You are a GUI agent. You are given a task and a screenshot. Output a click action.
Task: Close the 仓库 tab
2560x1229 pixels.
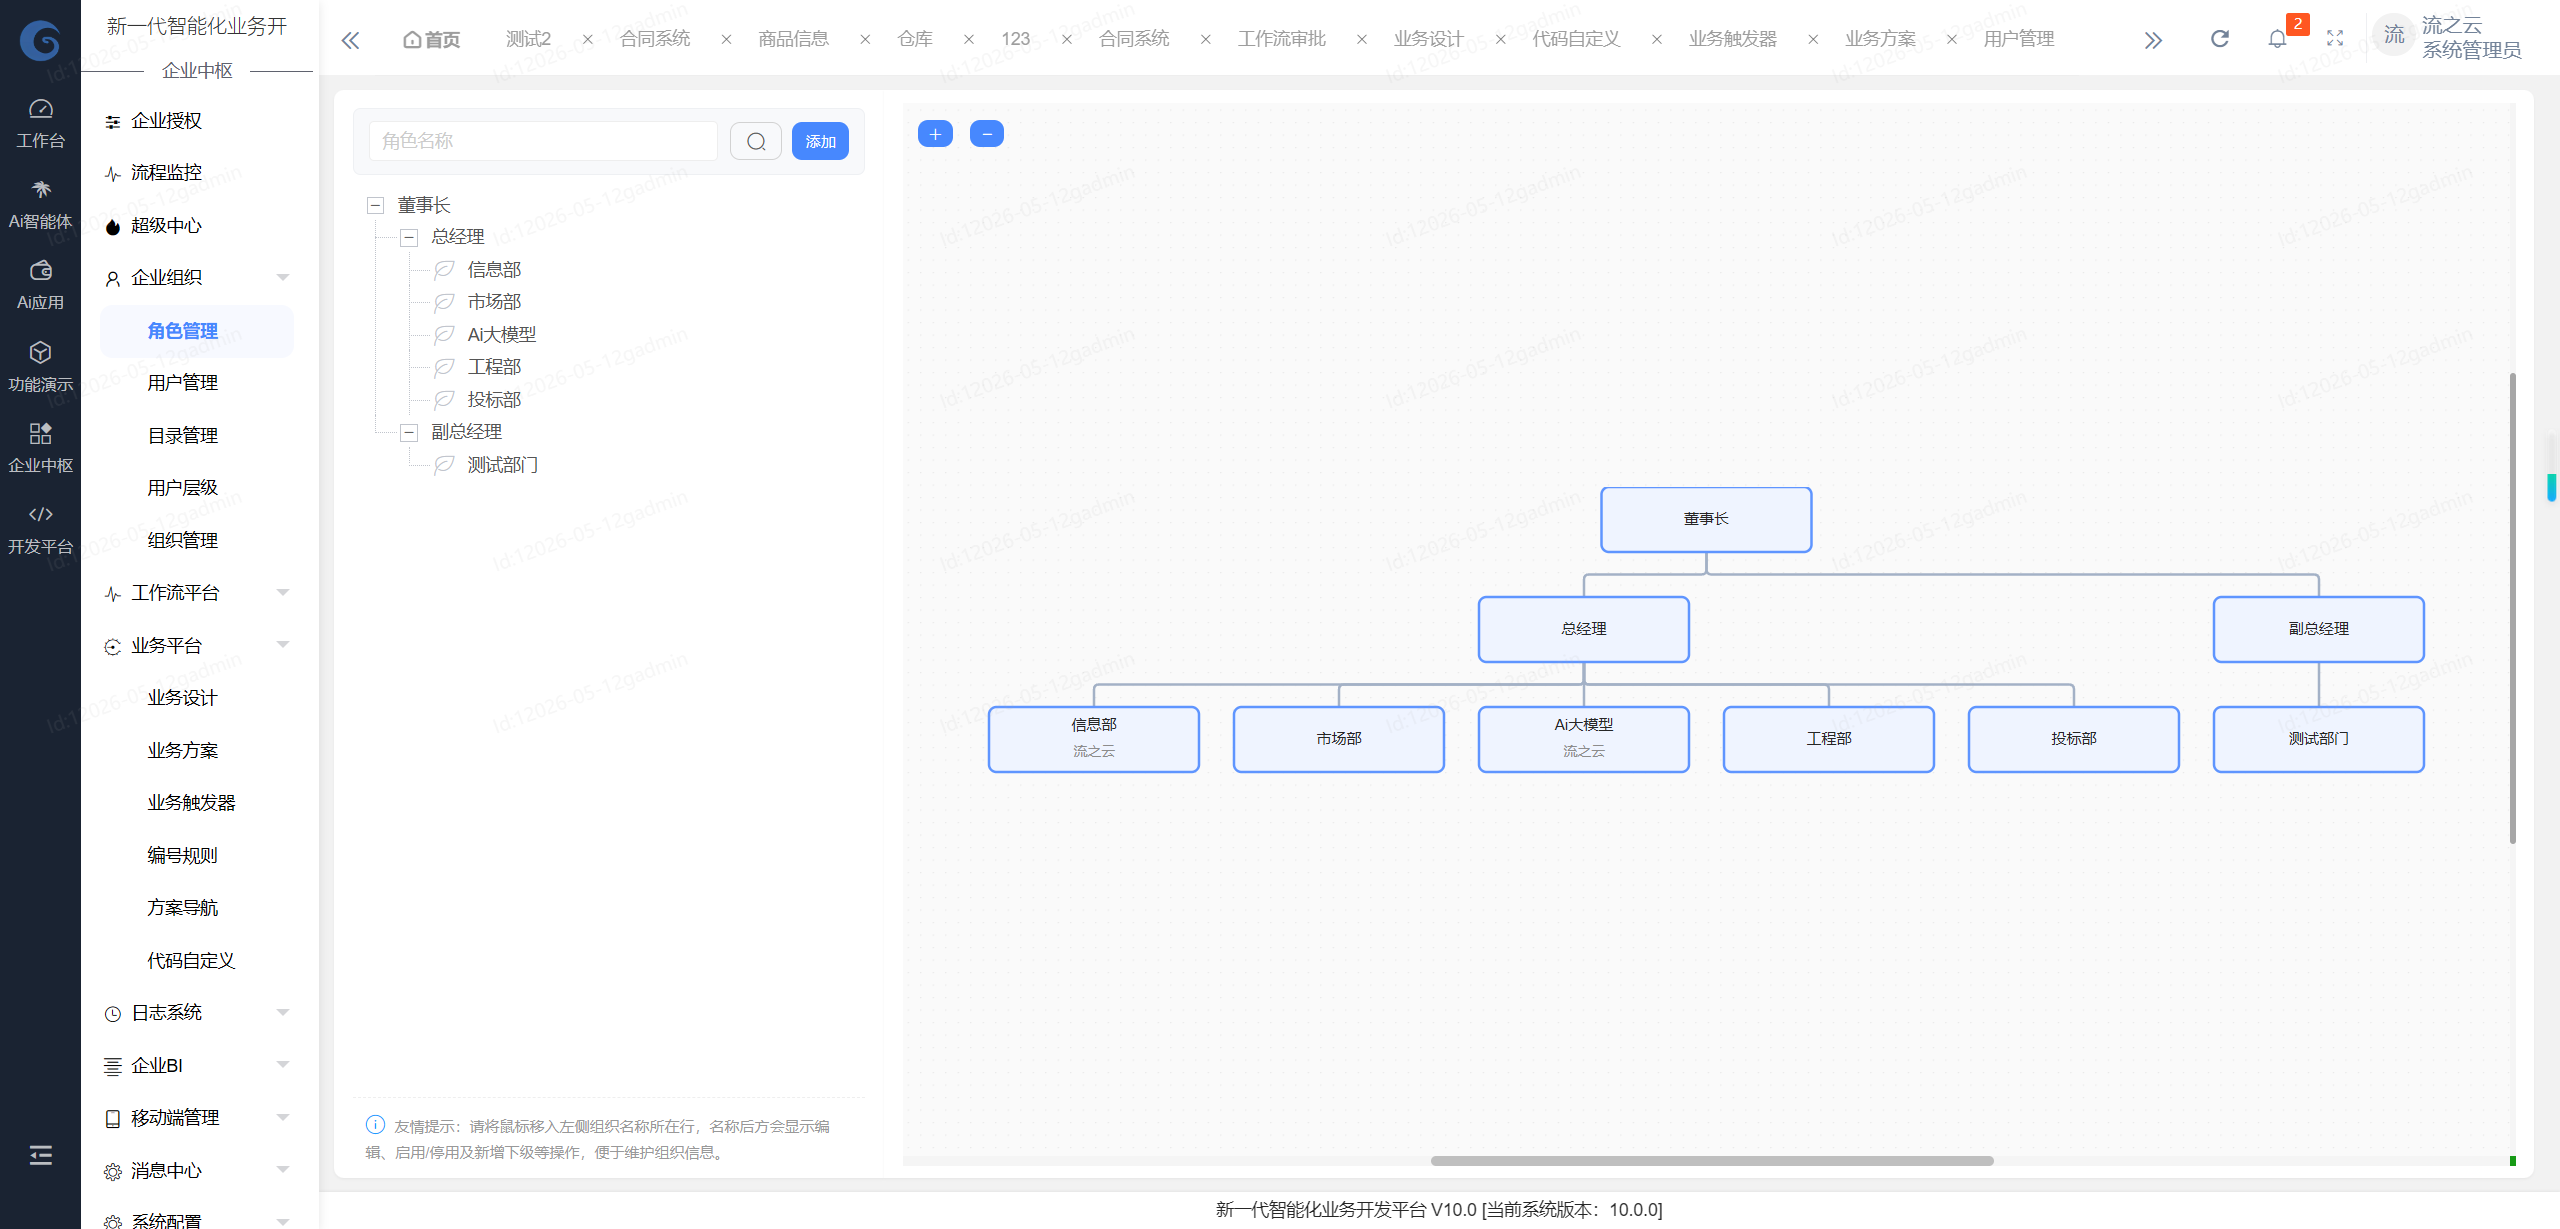pyautogui.click(x=969, y=40)
